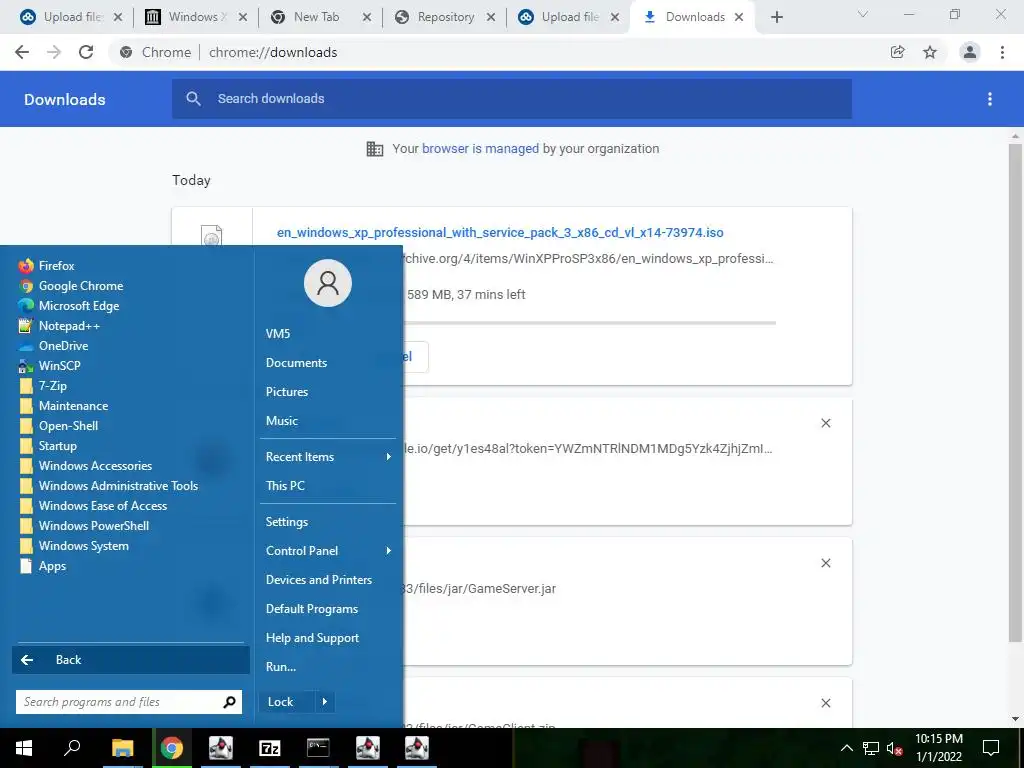
Task: Expand the 7-Zip folder
Action: [42, 386]
